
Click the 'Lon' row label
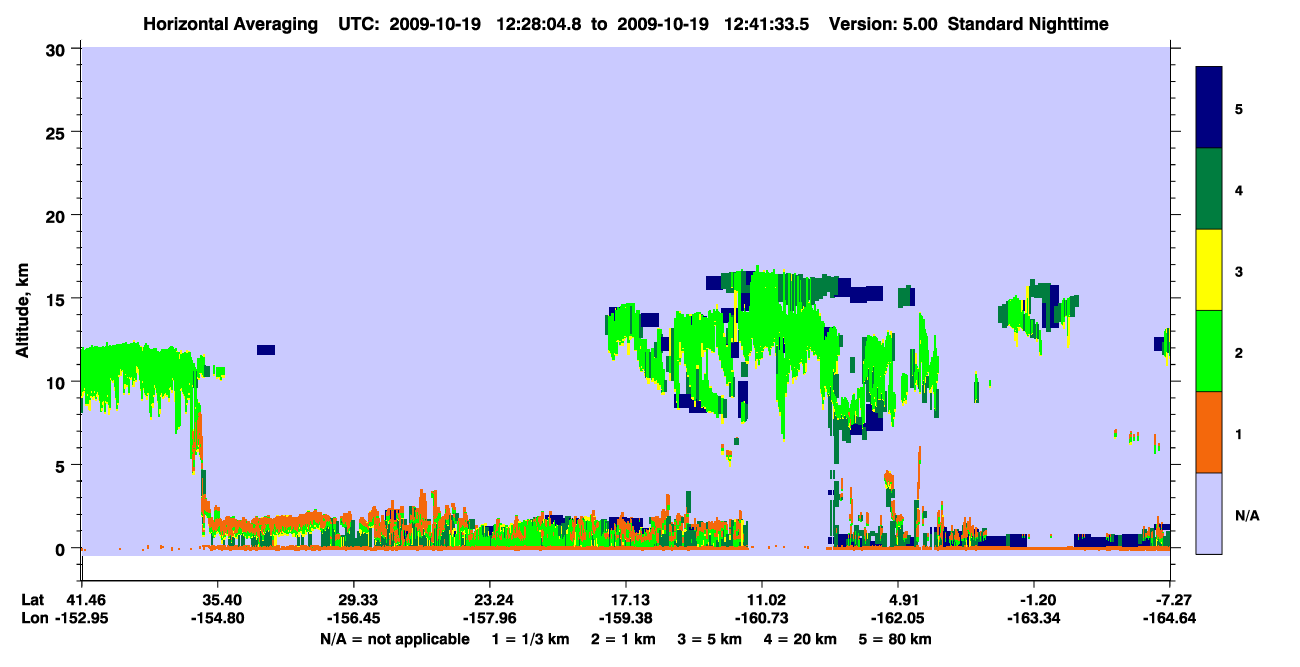34,619
